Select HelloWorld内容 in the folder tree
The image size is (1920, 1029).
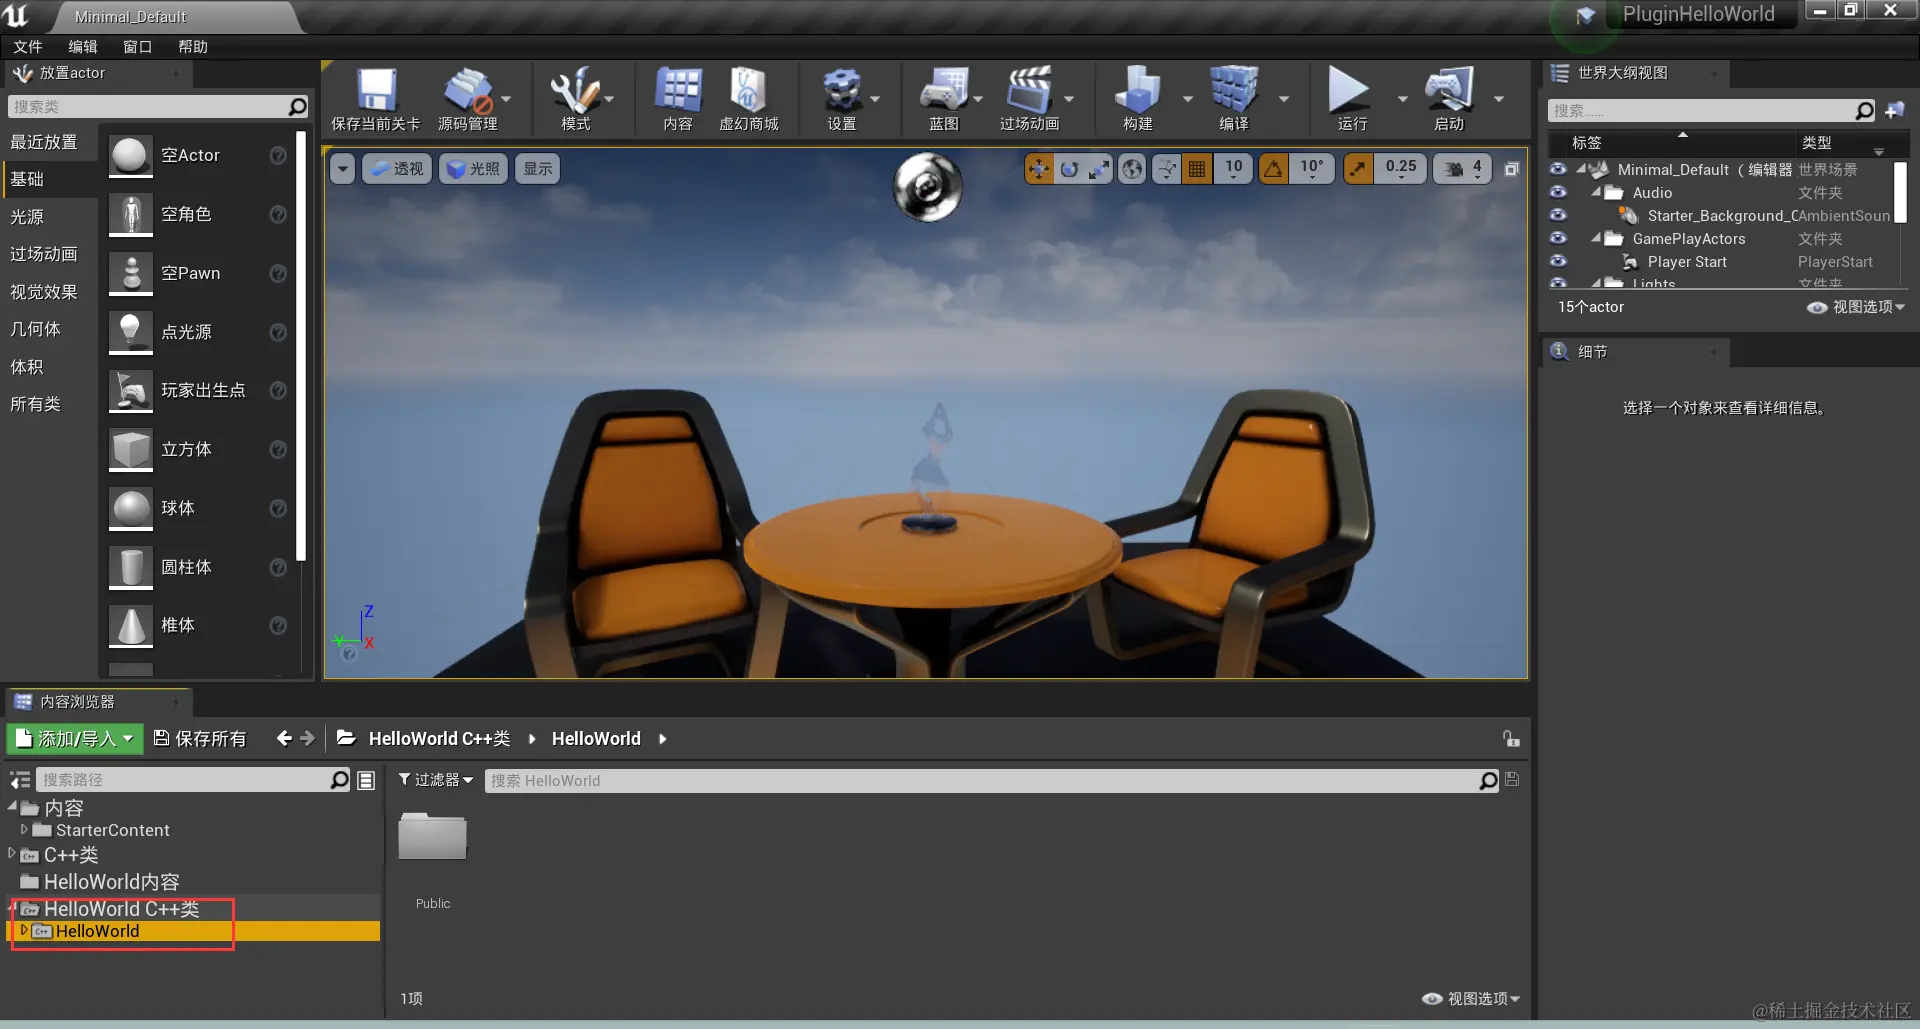[x=111, y=882]
